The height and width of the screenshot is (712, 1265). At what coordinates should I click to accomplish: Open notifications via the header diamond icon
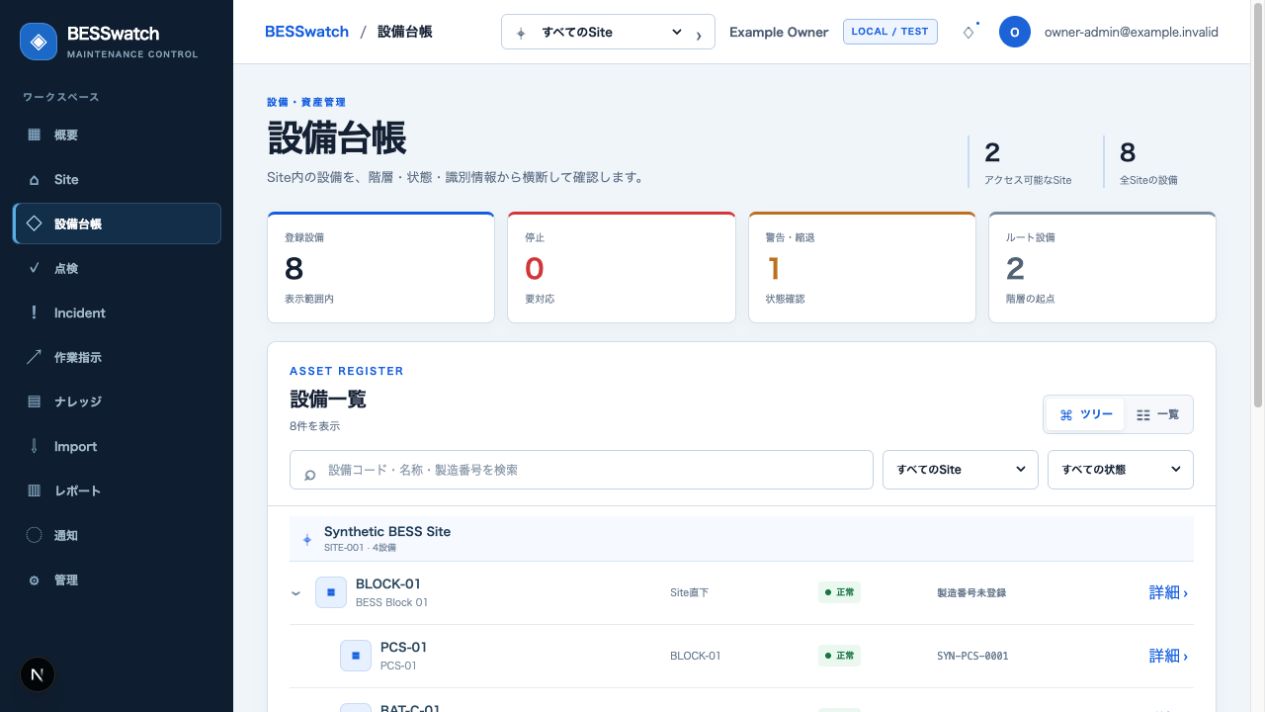coord(968,32)
